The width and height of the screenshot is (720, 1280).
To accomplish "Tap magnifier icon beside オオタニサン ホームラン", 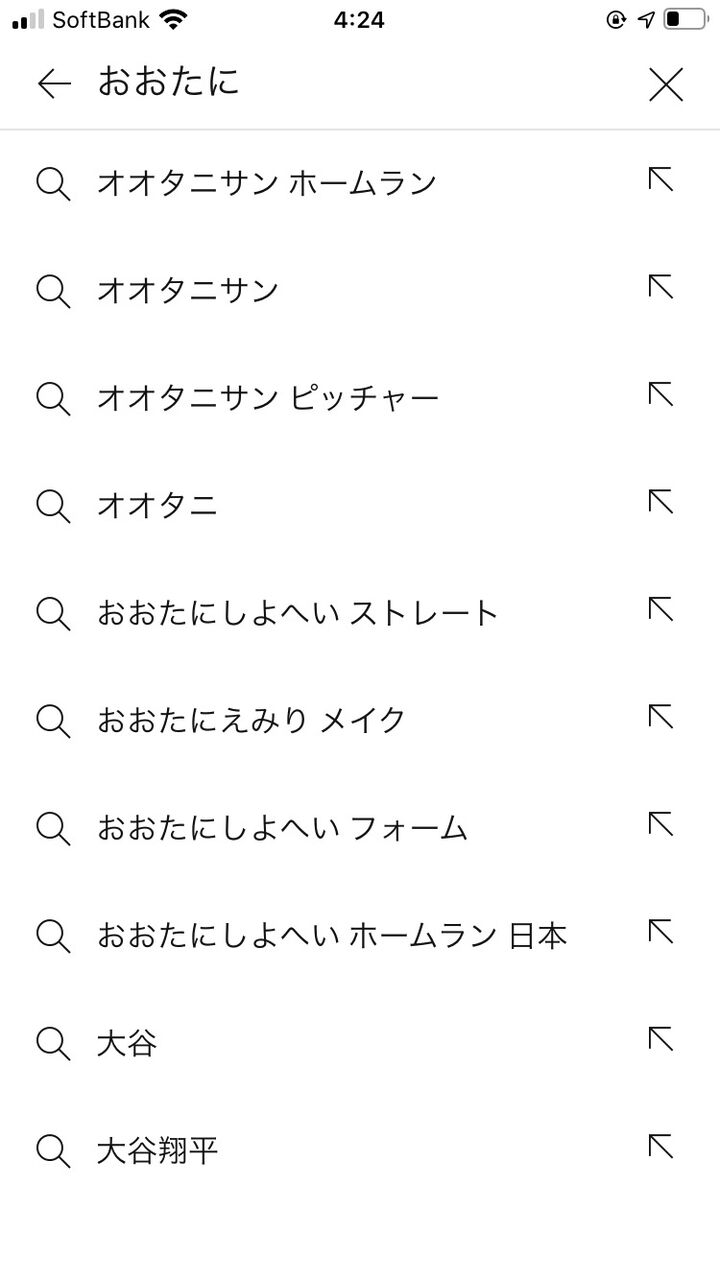I will pyautogui.click(x=53, y=184).
